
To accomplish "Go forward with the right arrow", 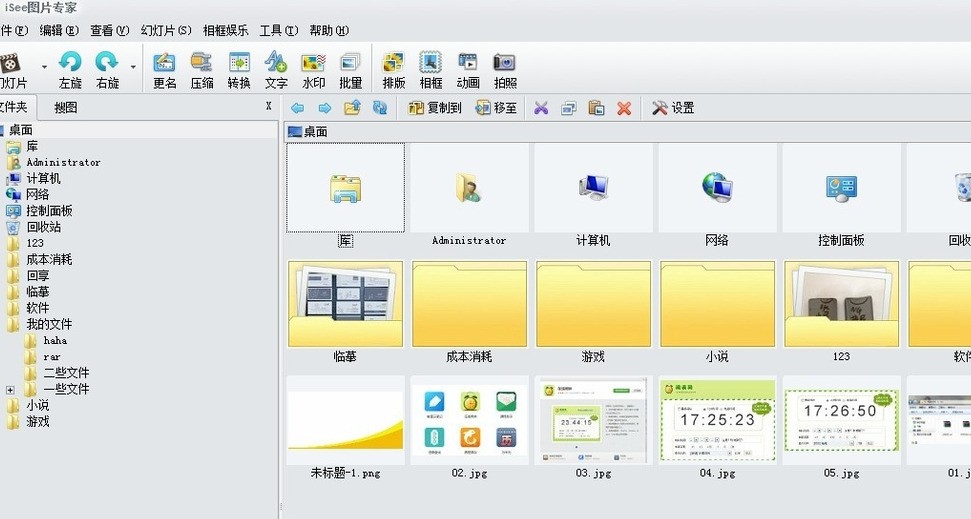I will click(324, 108).
